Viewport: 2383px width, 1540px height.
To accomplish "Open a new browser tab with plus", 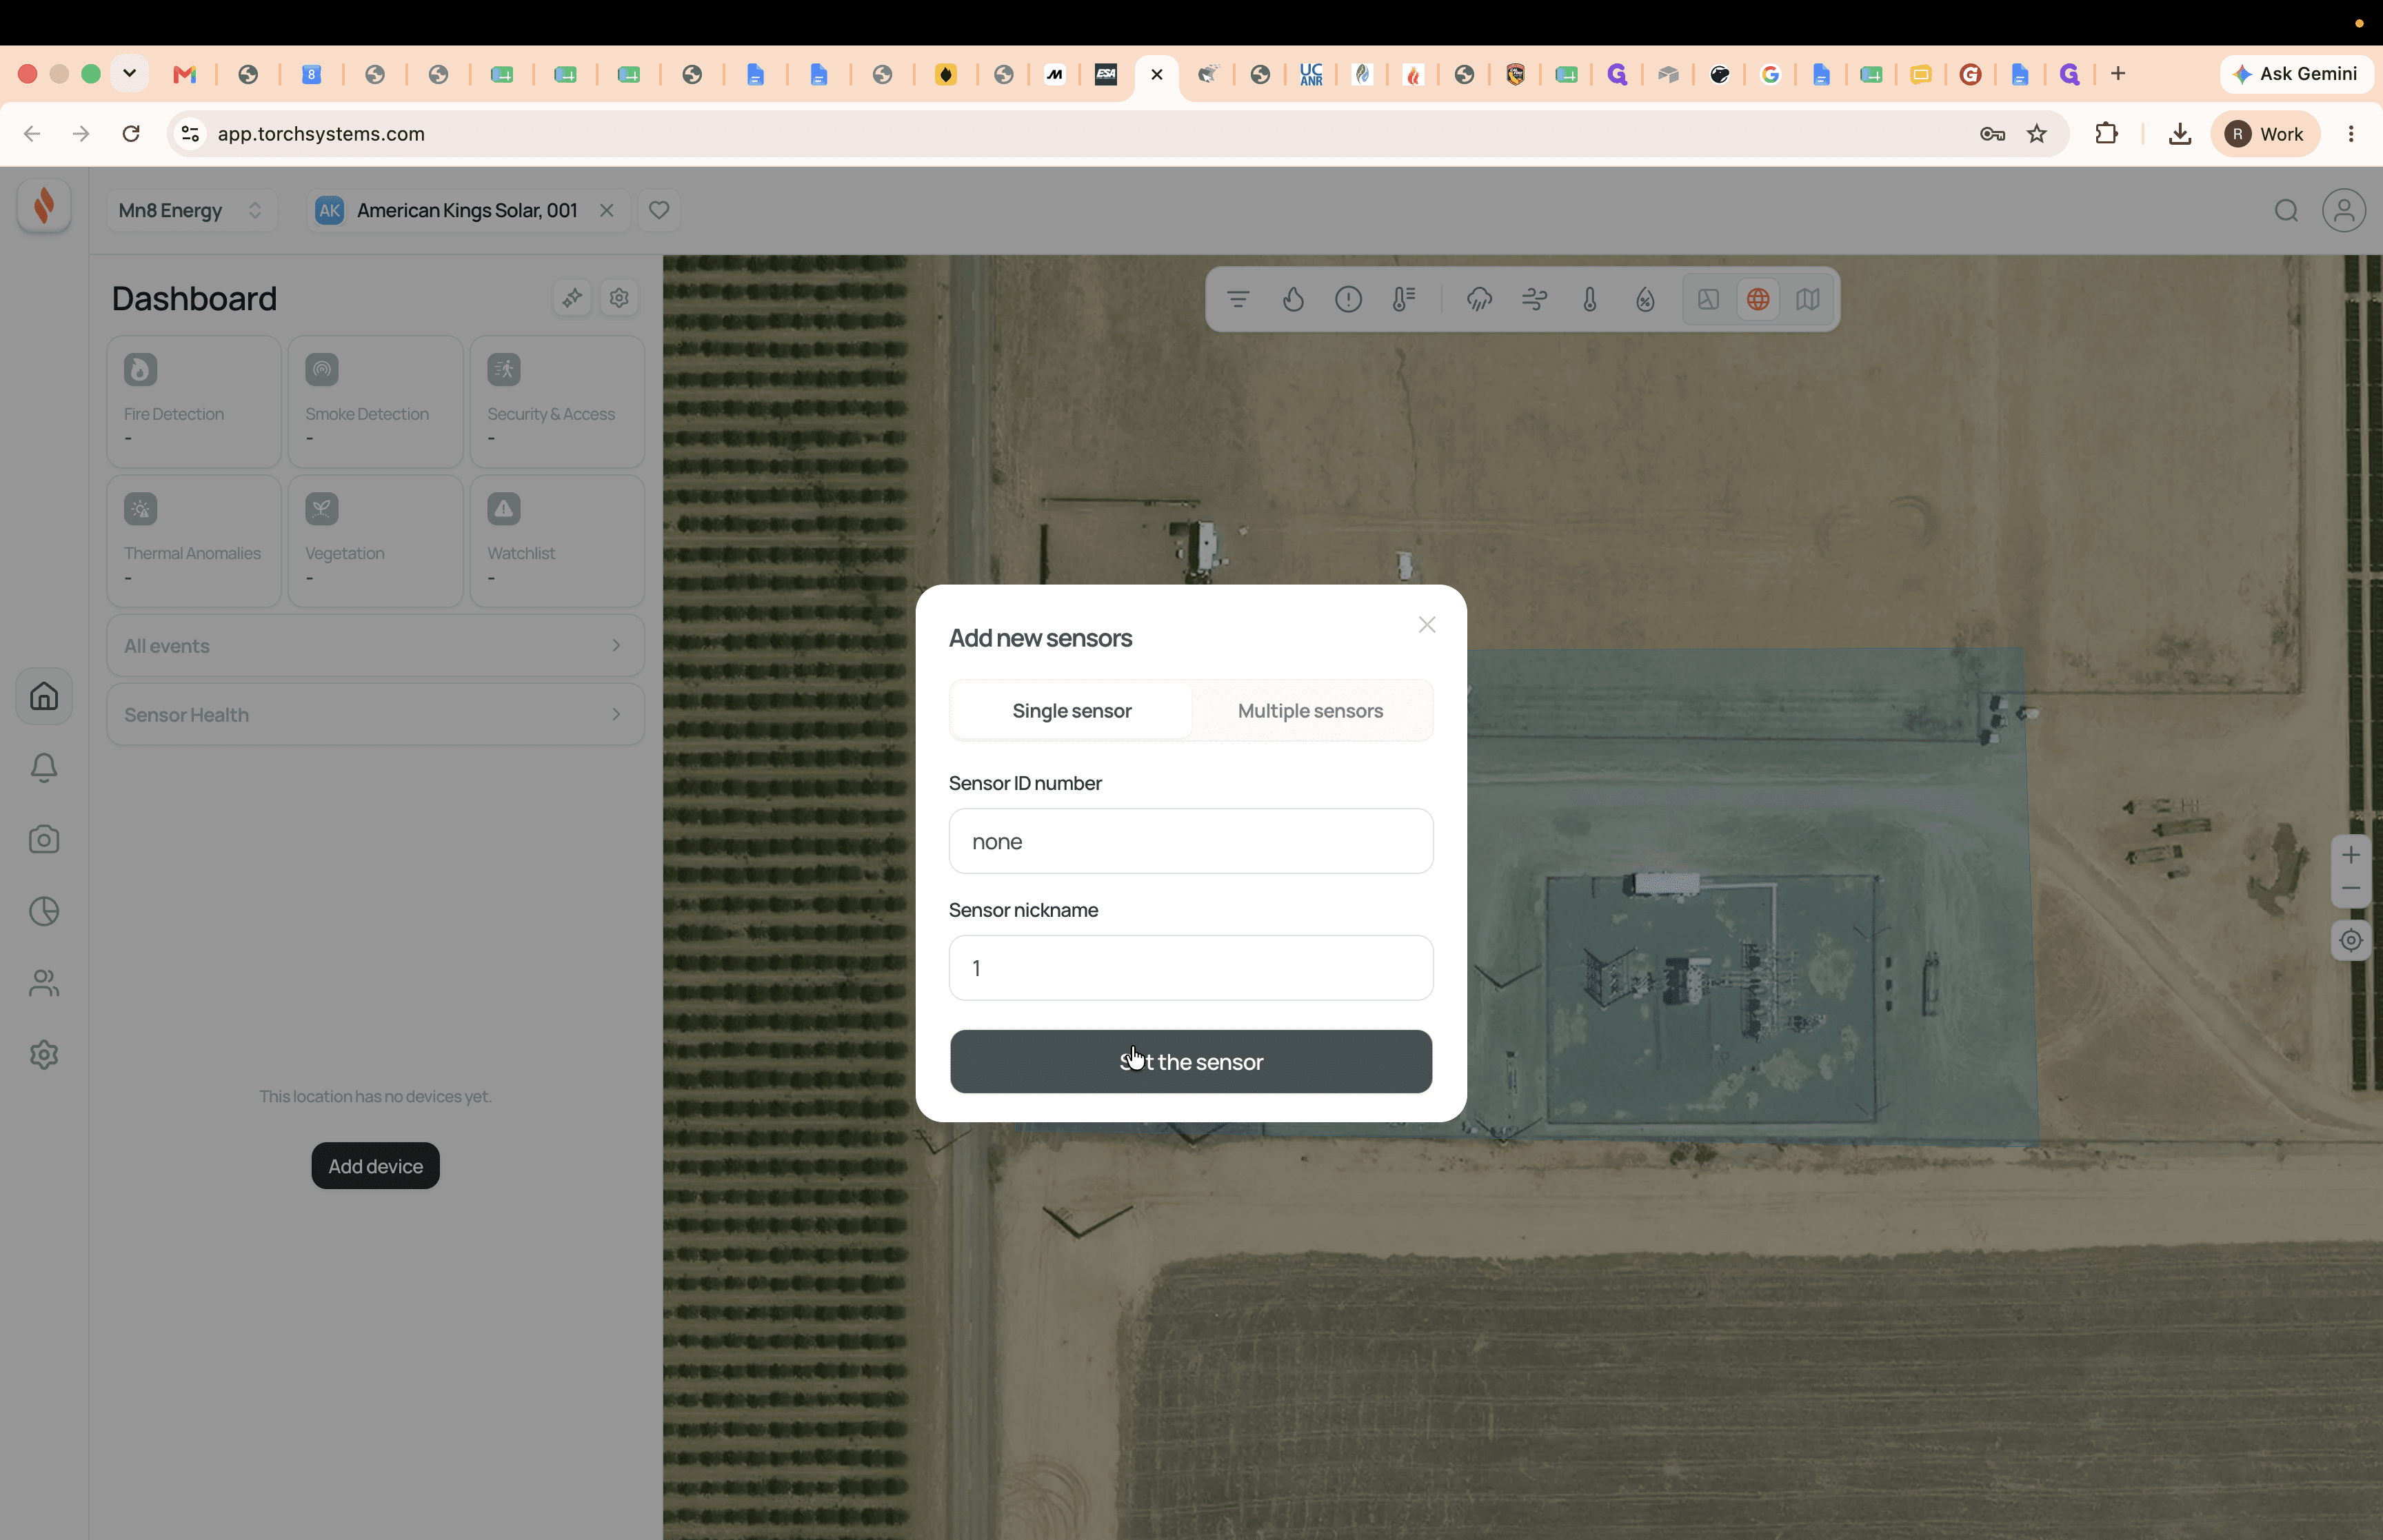I will 2118,74.
